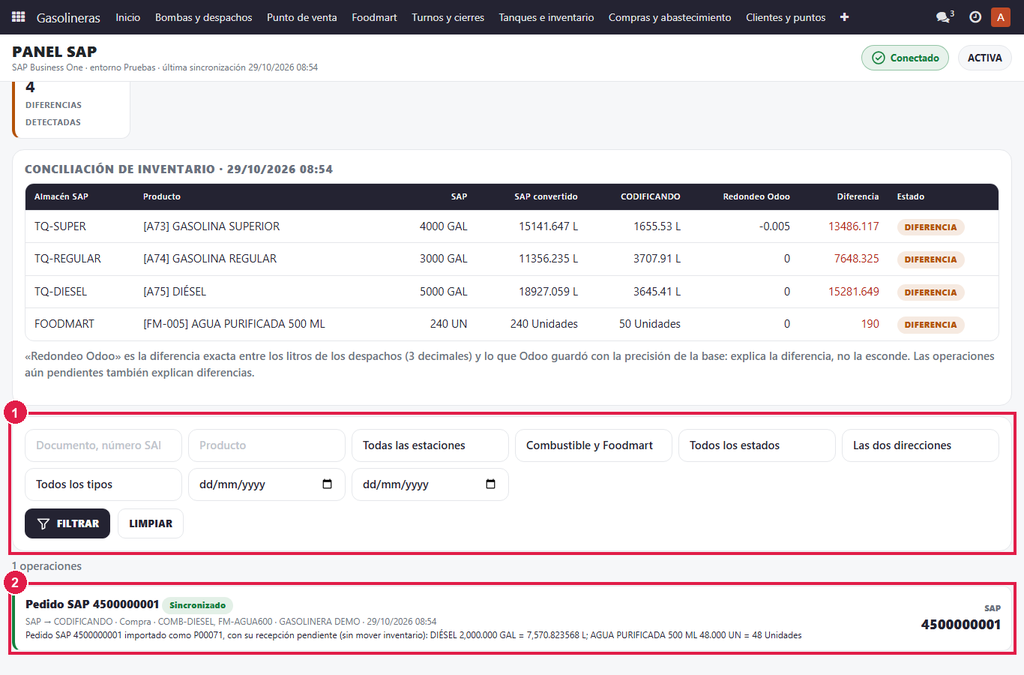Click the plus icon in the navbar
The height and width of the screenshot is (675, 1024).
(x=844, y=17)
